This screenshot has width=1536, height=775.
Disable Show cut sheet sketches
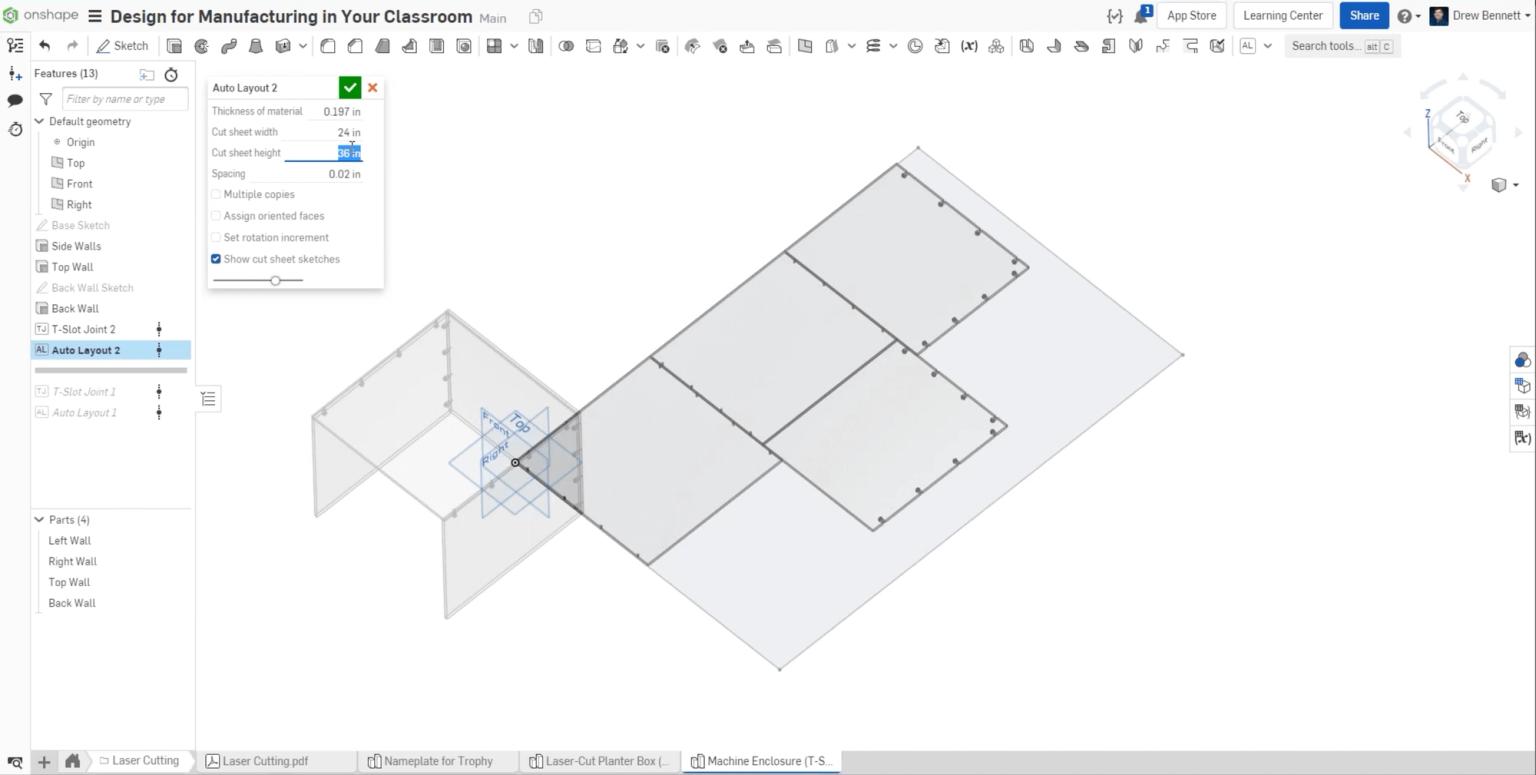click(x=216, y=259)
